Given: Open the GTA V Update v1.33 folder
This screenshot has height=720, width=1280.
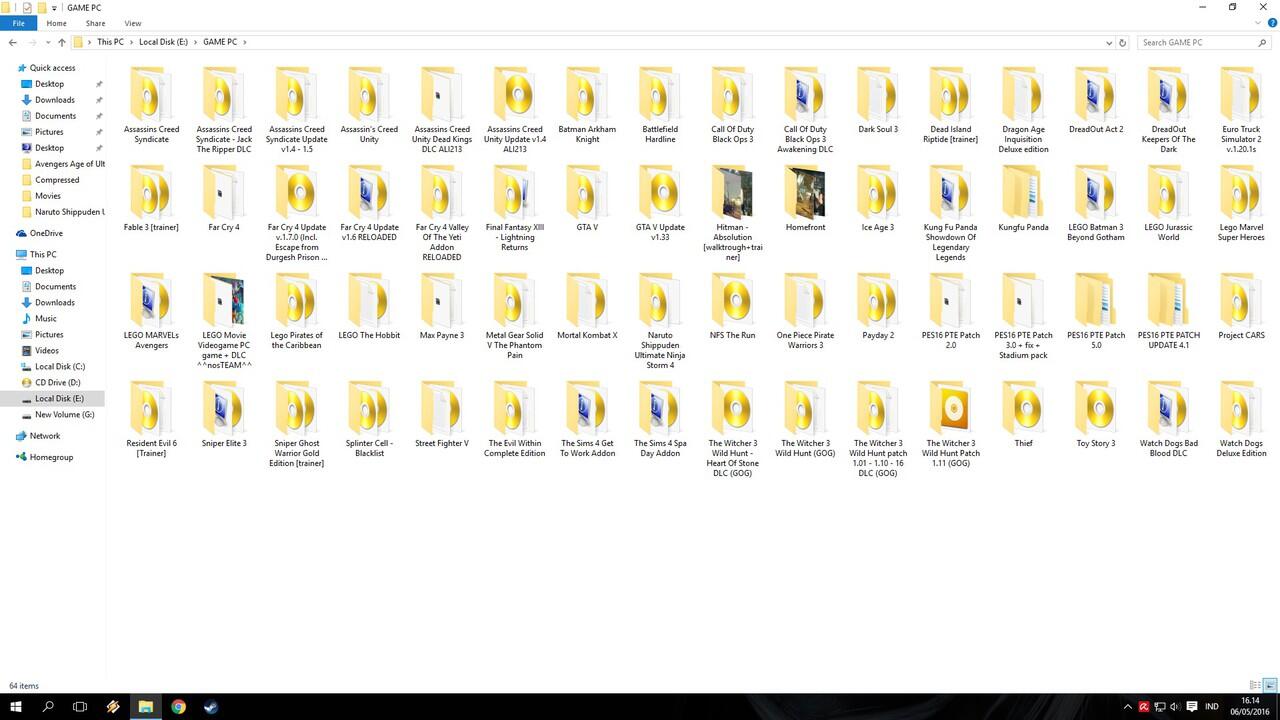Looking at the screenshot, I should pos(660,203).
